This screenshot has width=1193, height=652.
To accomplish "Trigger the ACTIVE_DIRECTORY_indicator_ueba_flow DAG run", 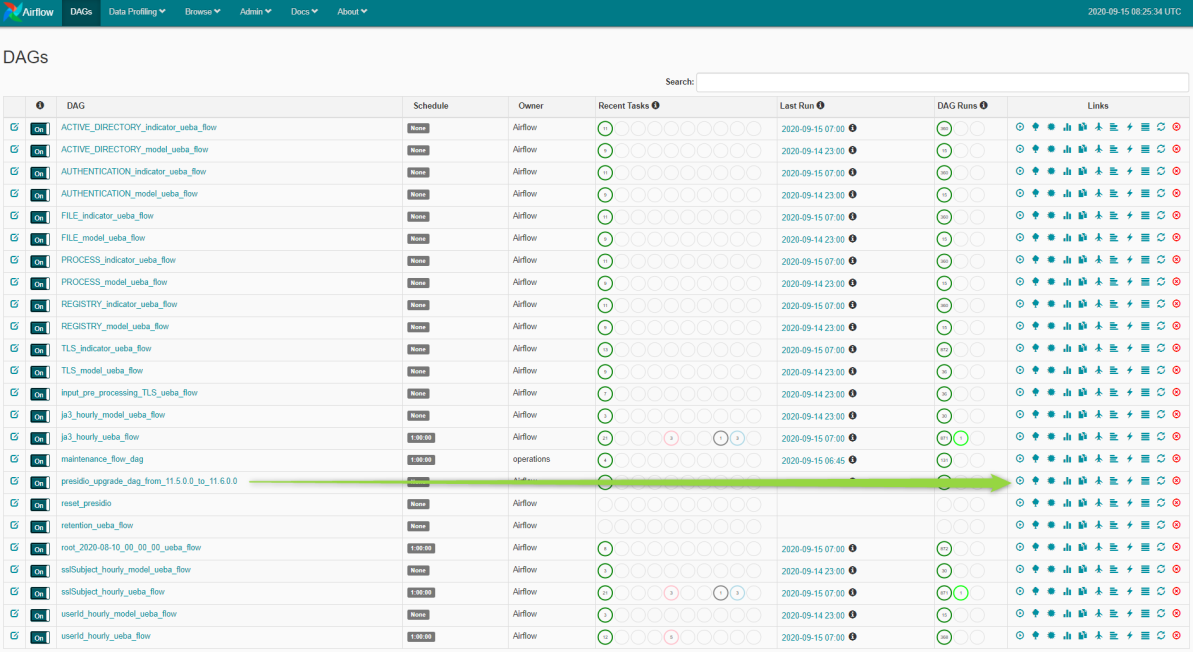I will [x=1020, y=127].
